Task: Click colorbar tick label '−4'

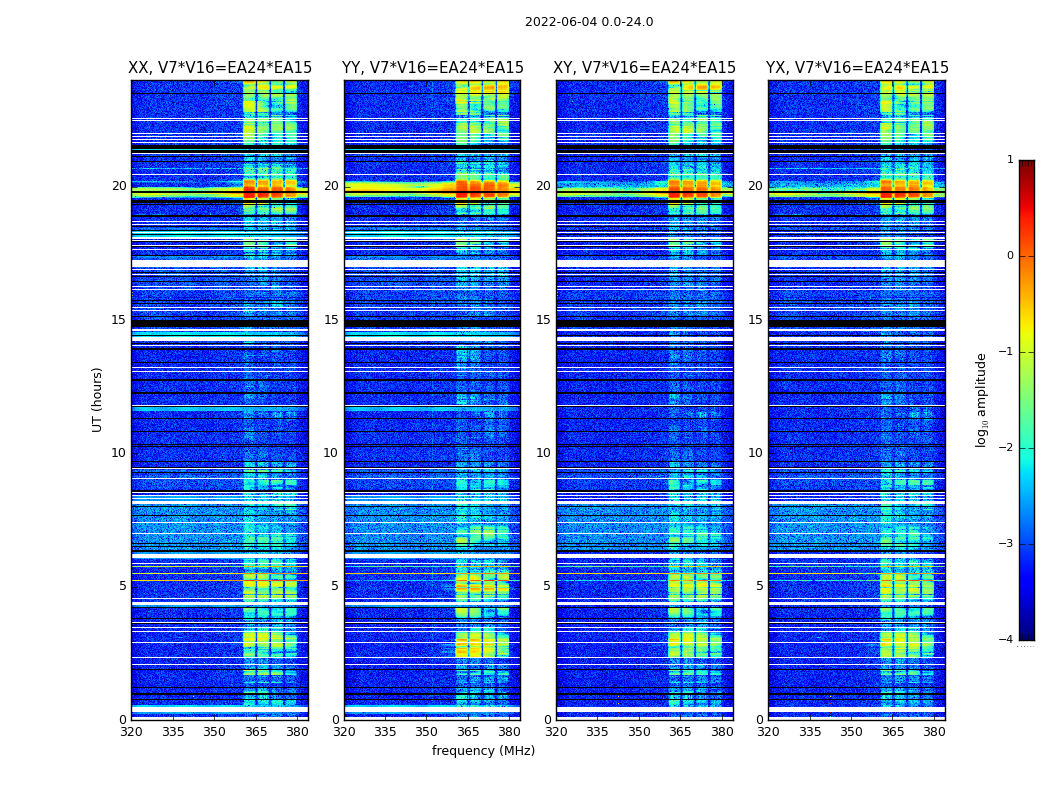Action: click(1006, 639)
